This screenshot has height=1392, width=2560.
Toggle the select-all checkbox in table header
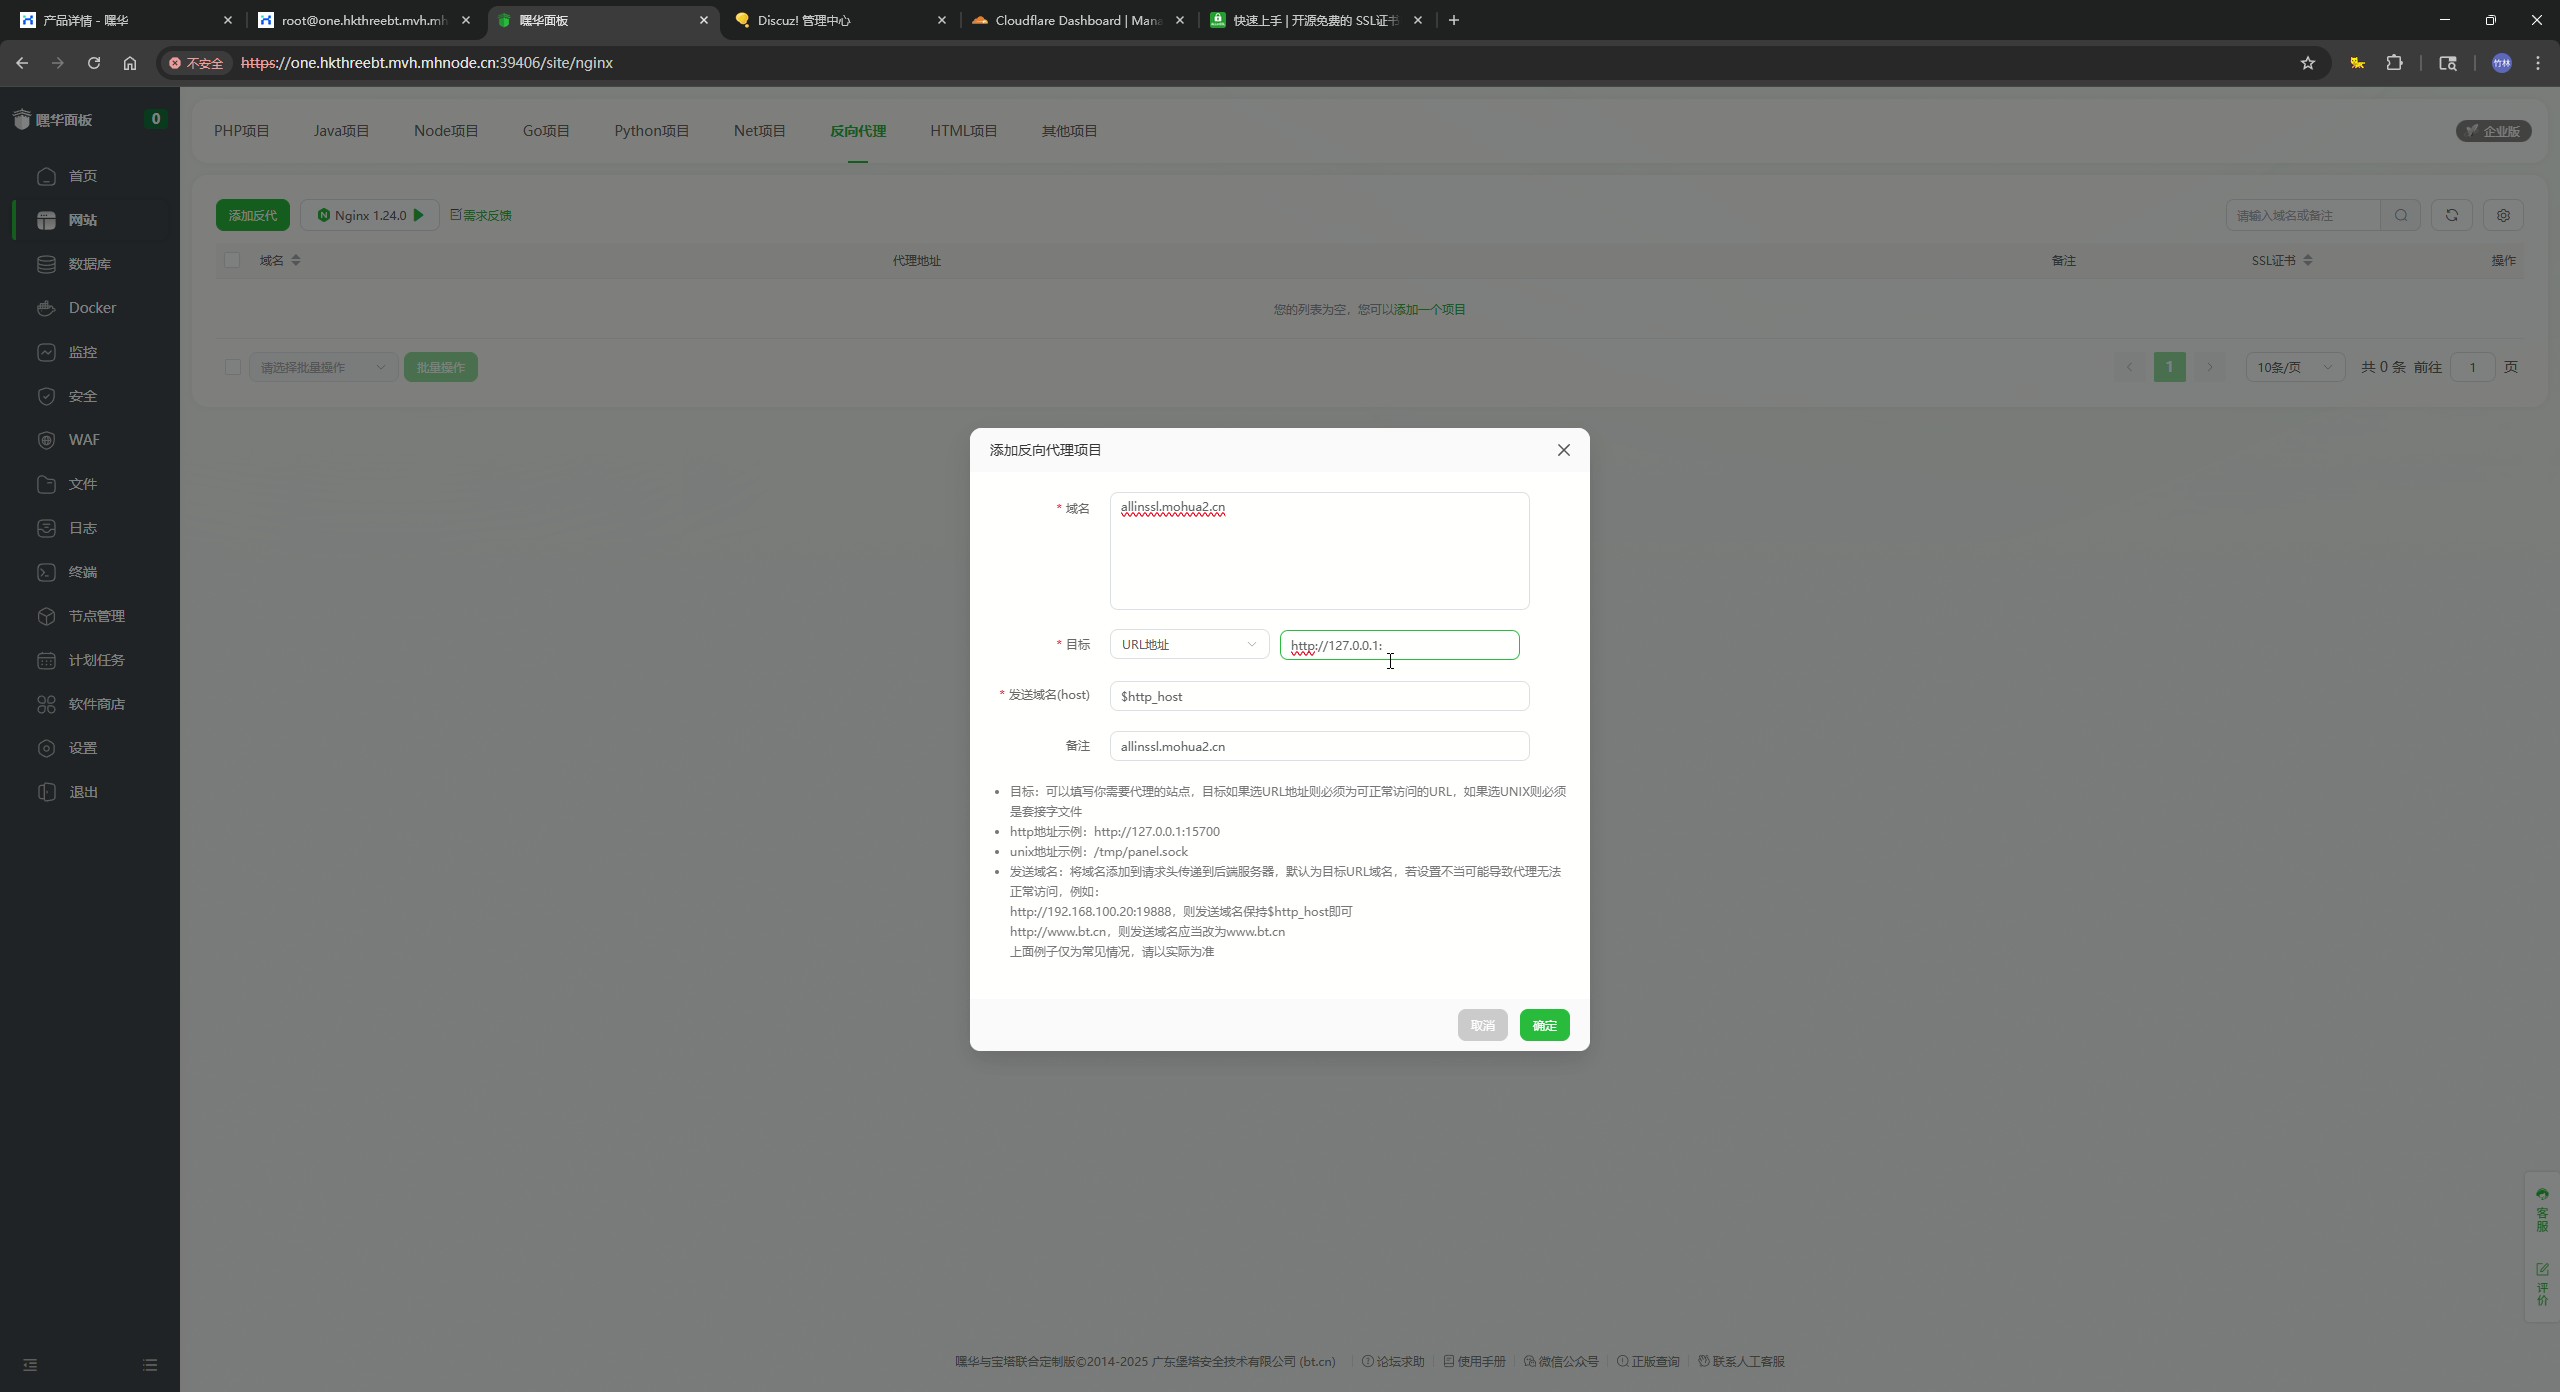coord(232,260)
